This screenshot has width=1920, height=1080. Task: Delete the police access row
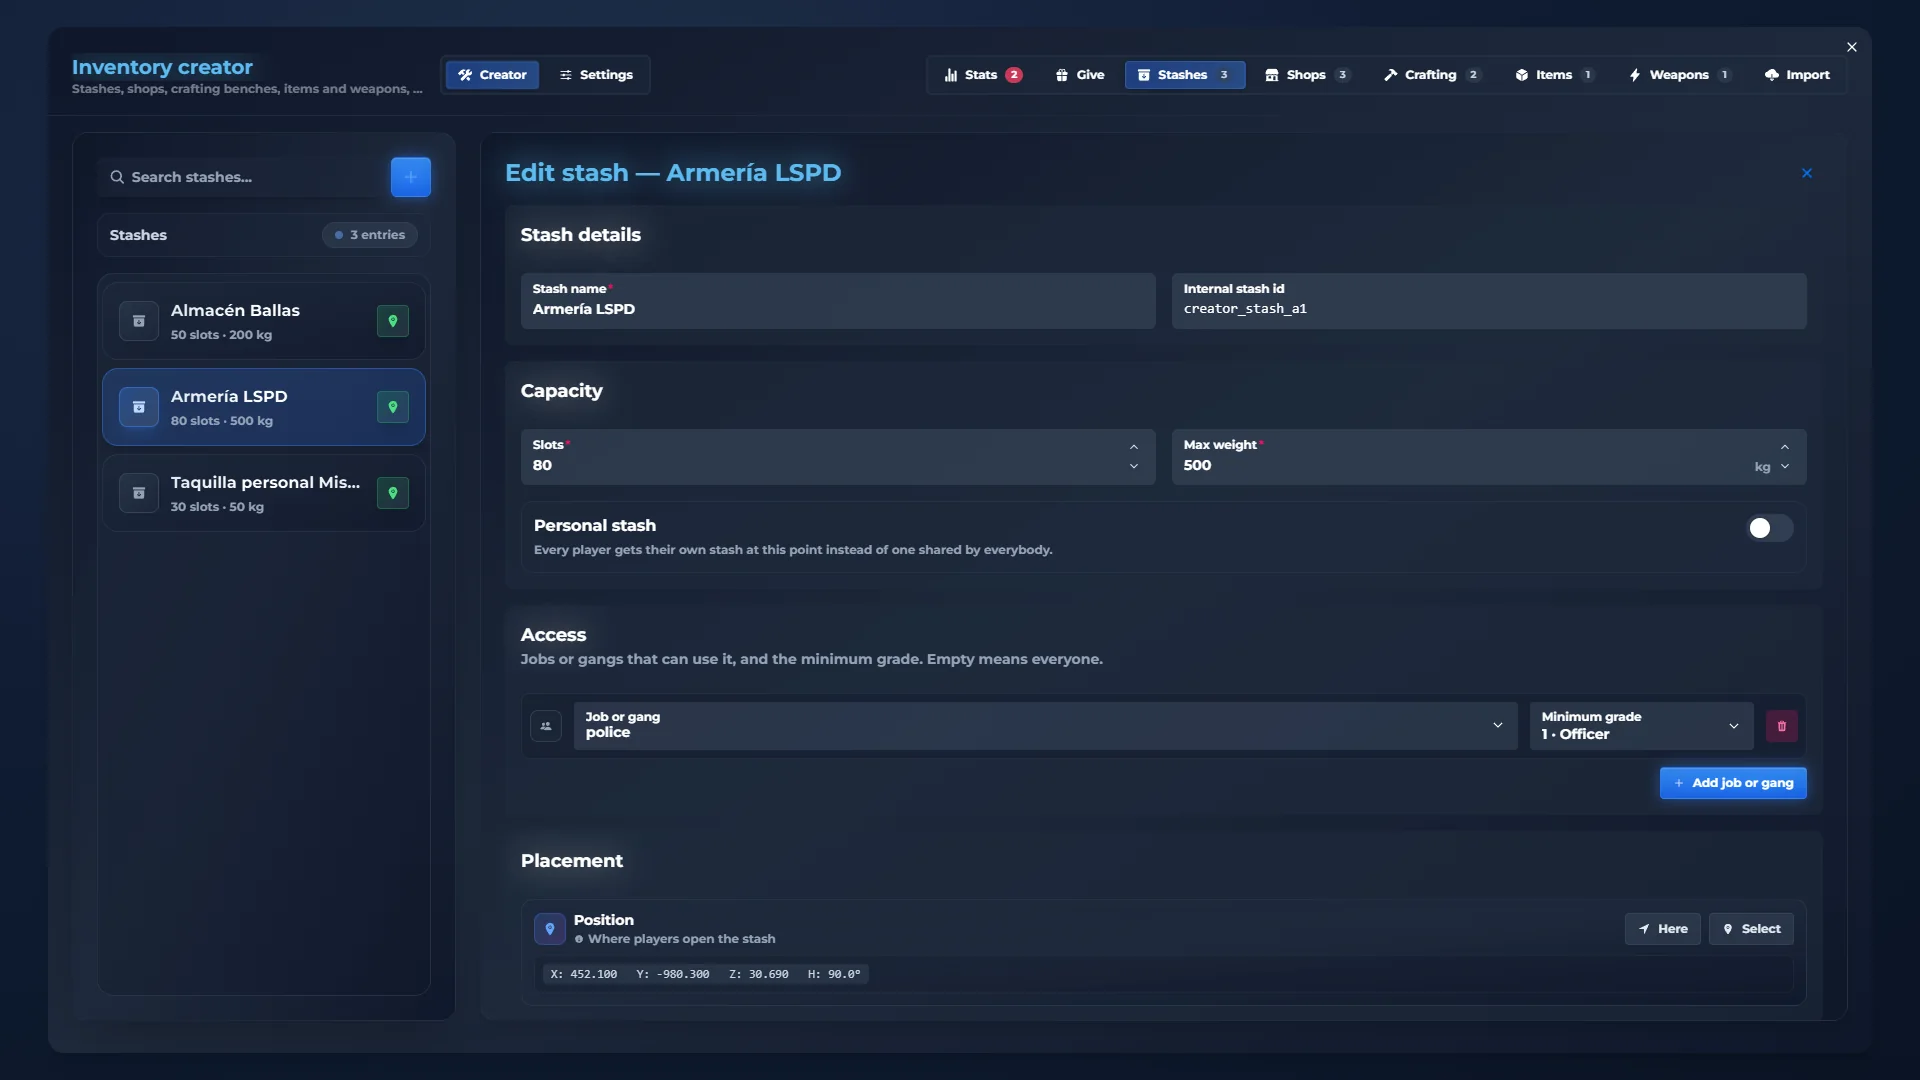pyautogui.click(x=1781, y=726)
